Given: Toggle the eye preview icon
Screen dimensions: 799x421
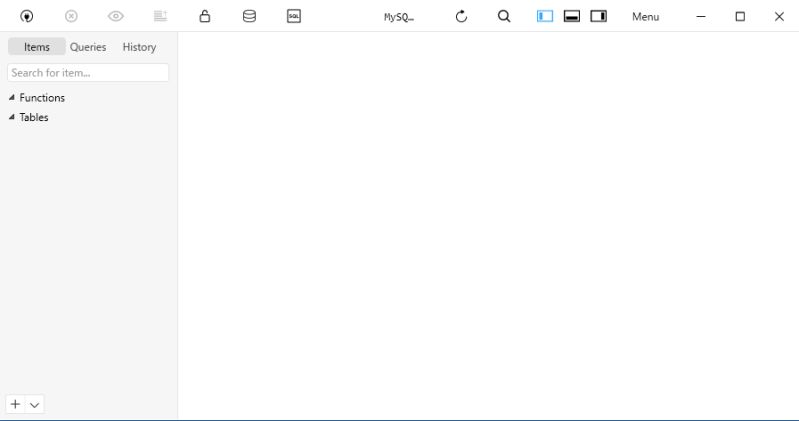Looking at the screenshot, I should click(116, 16).
